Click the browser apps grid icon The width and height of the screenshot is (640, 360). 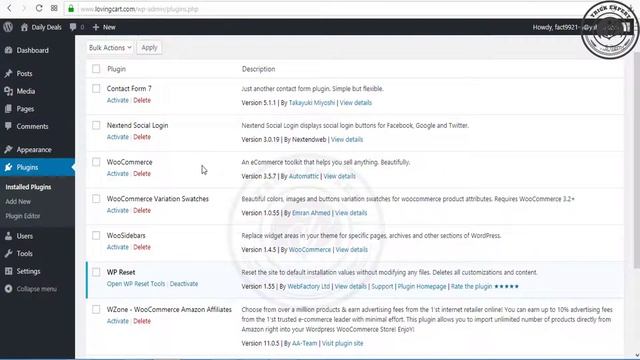(x=54, y=8)
